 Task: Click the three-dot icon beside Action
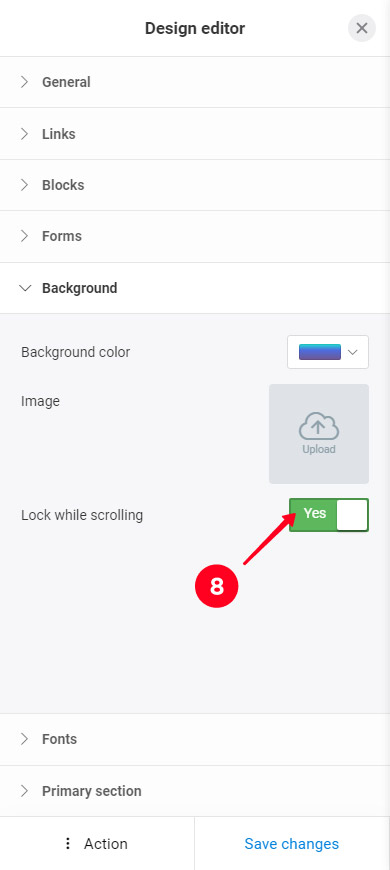point(68,843)
